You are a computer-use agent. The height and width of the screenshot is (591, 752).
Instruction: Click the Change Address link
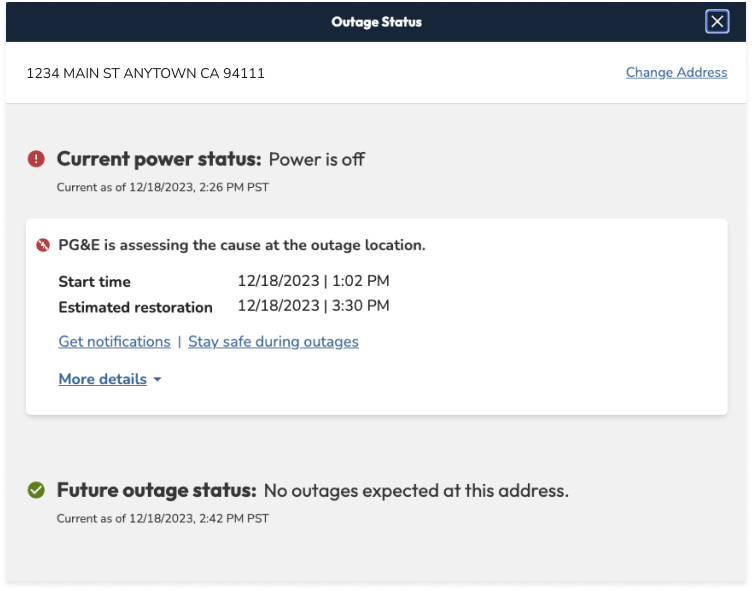click(676, 73)
